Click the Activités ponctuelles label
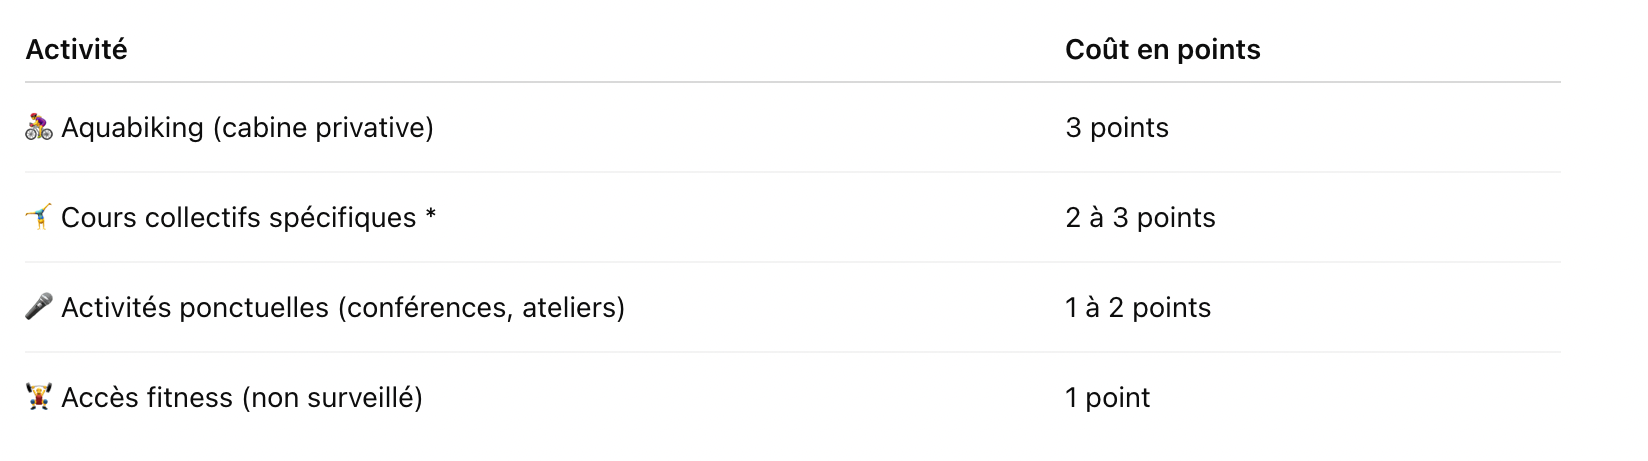 pyautogui.click(x=195, y=308)
